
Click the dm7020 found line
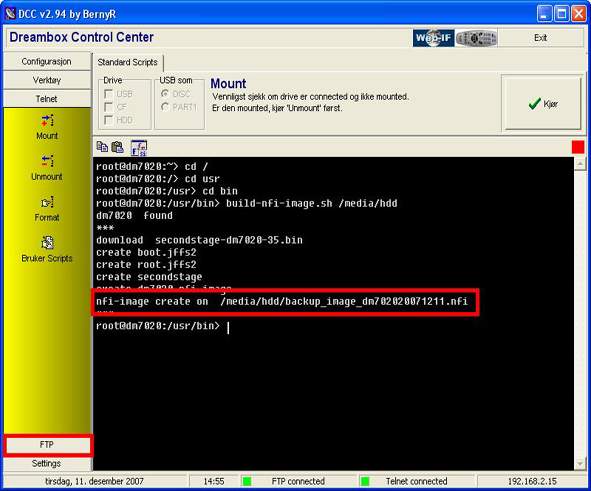click(134, 216)
